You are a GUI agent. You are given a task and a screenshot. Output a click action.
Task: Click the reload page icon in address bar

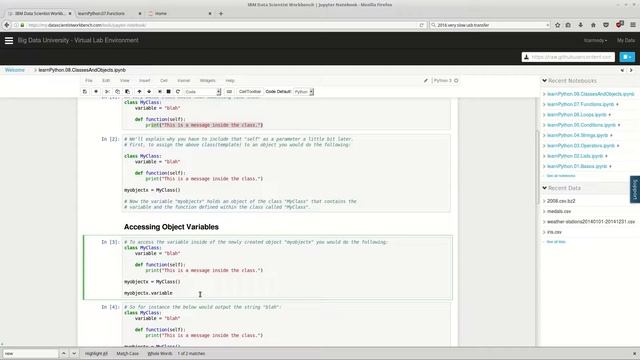422,25
